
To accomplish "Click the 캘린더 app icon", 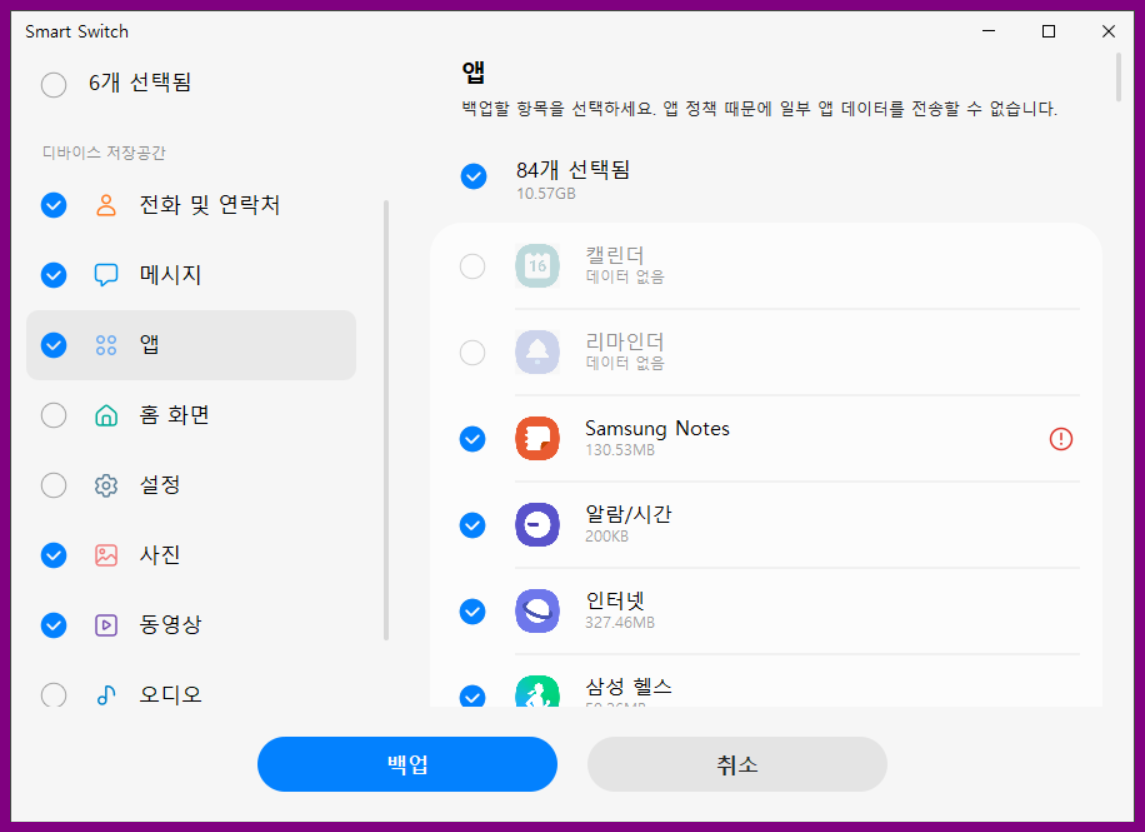I will click(x=537, y=266).
